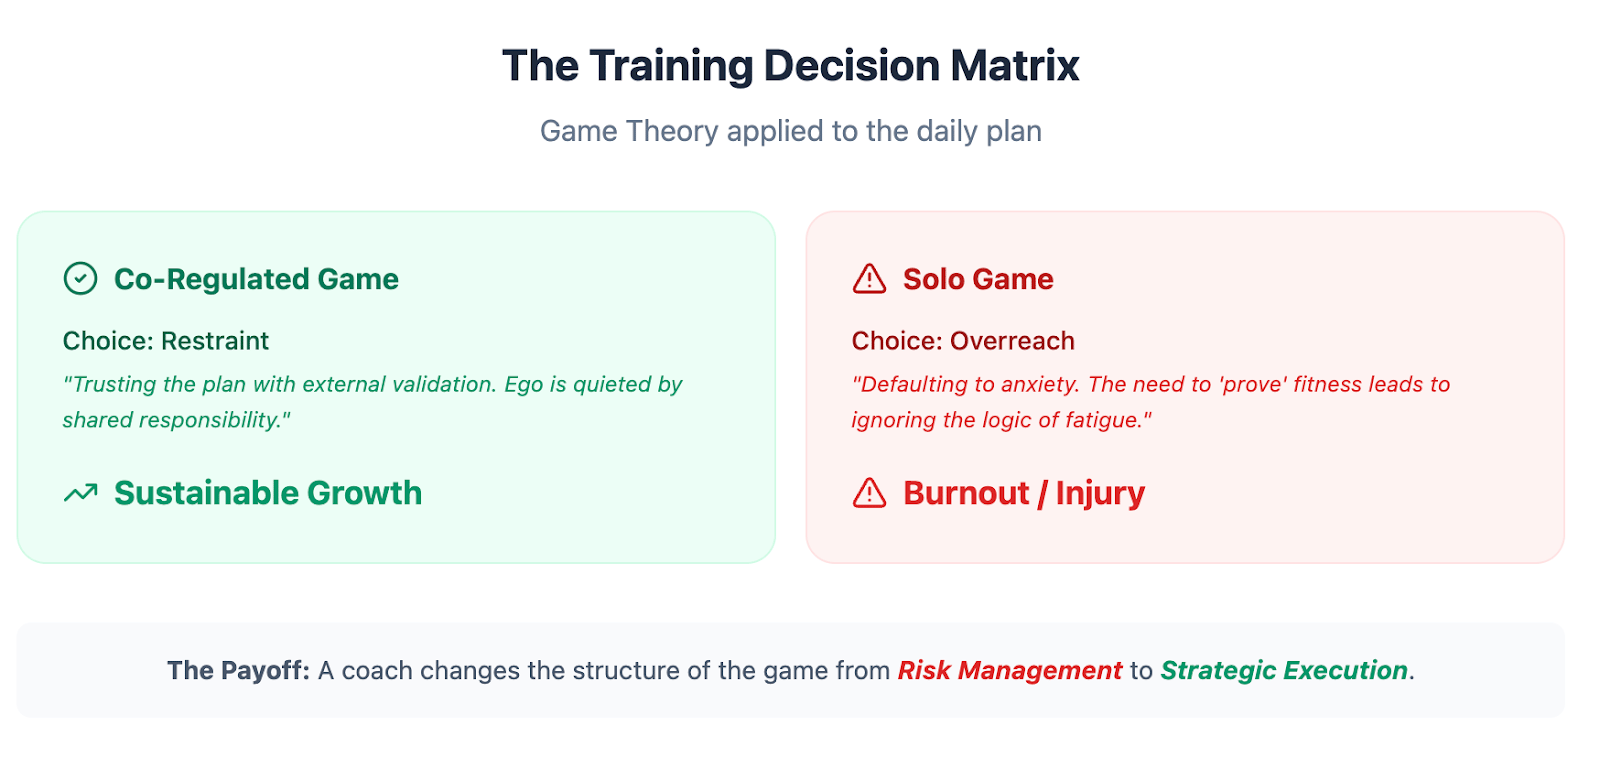Click the 'Burnout / Injury' outcome text
Viewport: 1600px width, 769px height.
(x=1023, y=493)
